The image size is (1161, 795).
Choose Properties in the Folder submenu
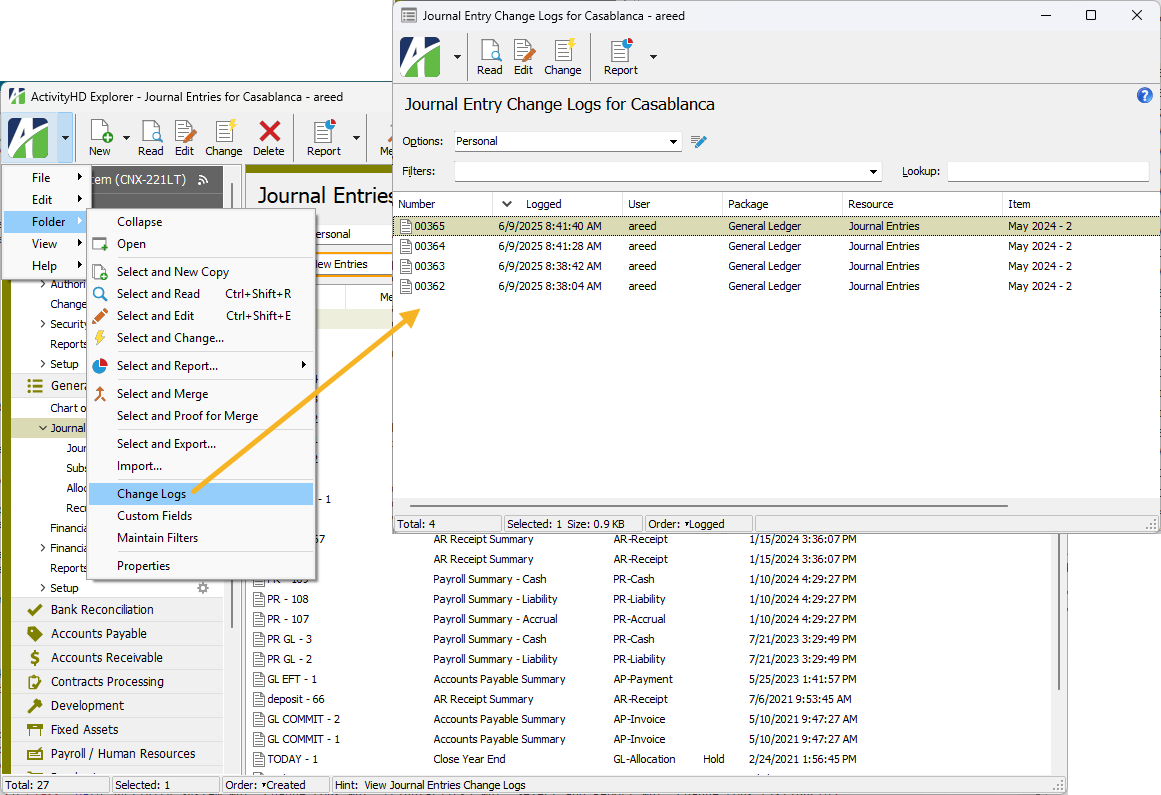coord(201,566)
